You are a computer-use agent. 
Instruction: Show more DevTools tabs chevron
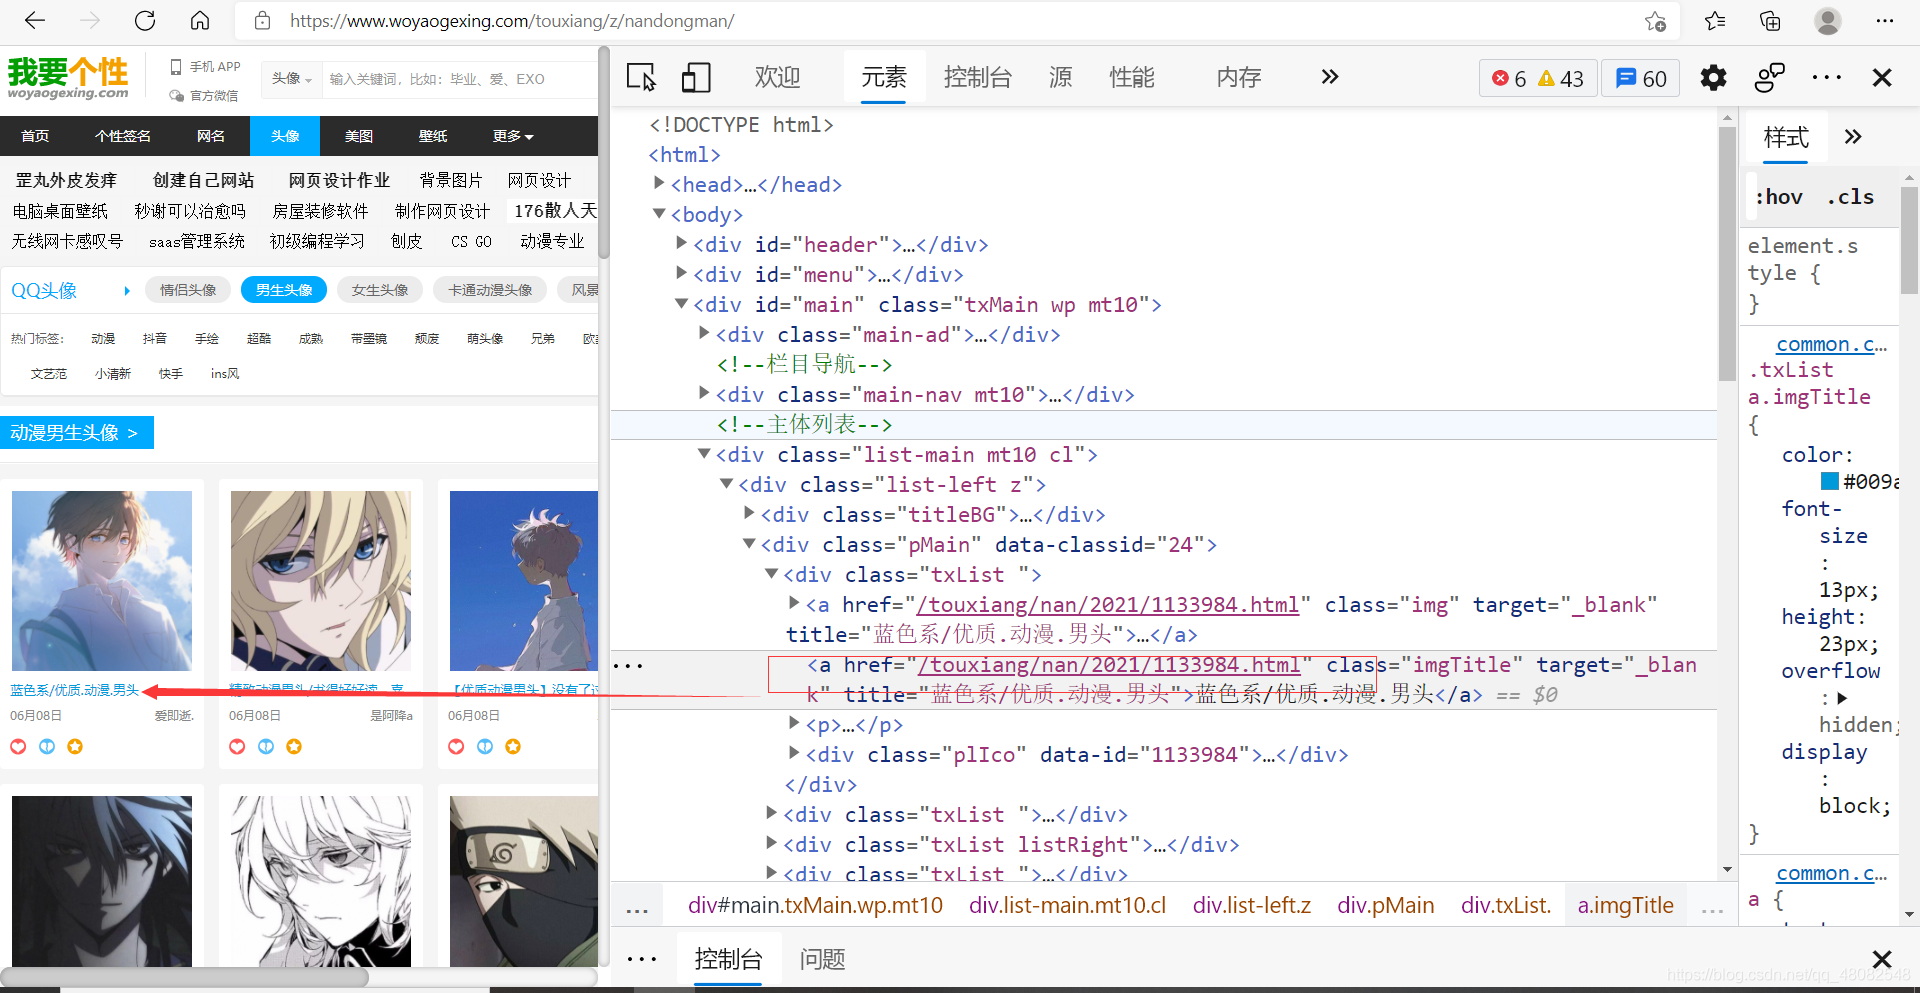[x=1329, y=77]
